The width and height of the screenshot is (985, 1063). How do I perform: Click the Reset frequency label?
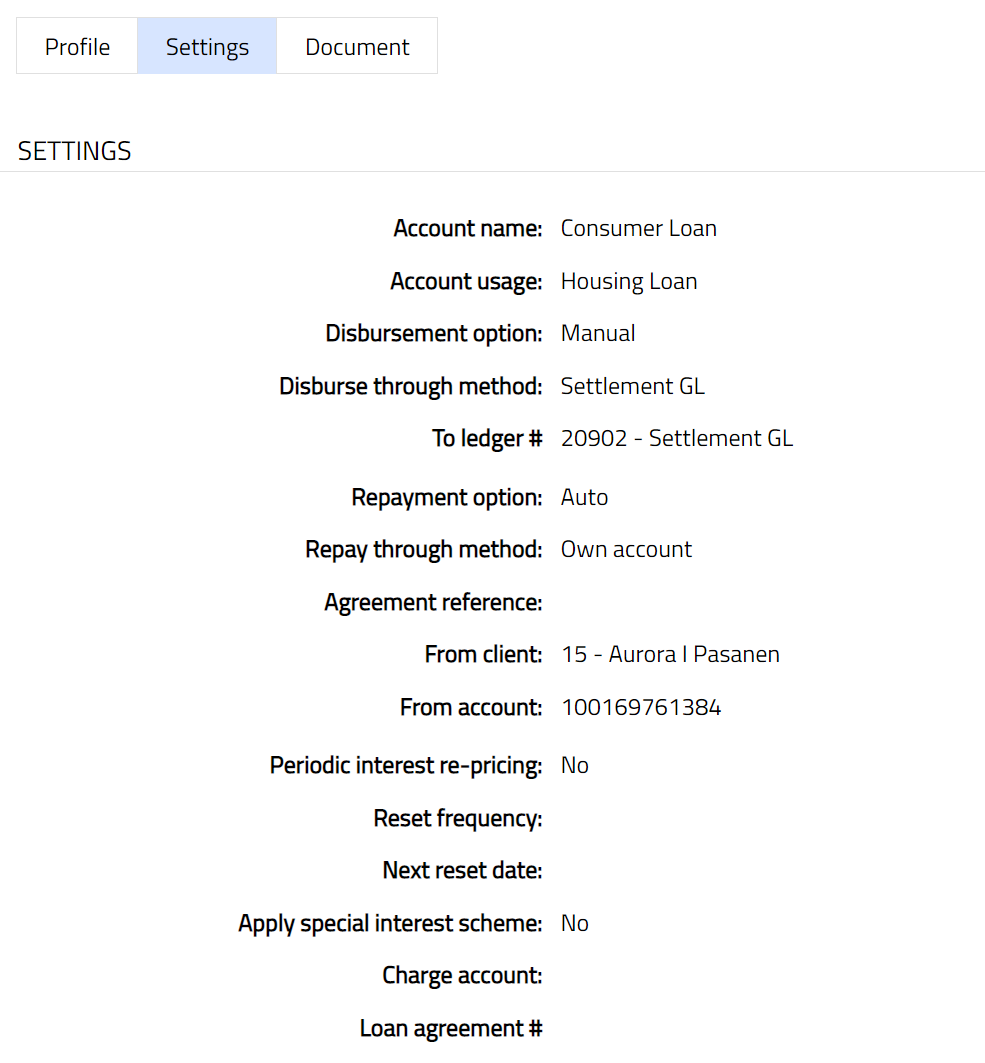pos(458,818)
